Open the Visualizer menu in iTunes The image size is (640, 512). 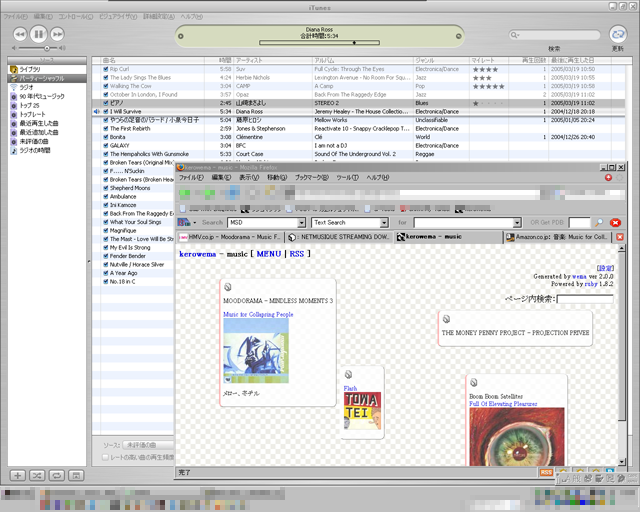[118, 17]
